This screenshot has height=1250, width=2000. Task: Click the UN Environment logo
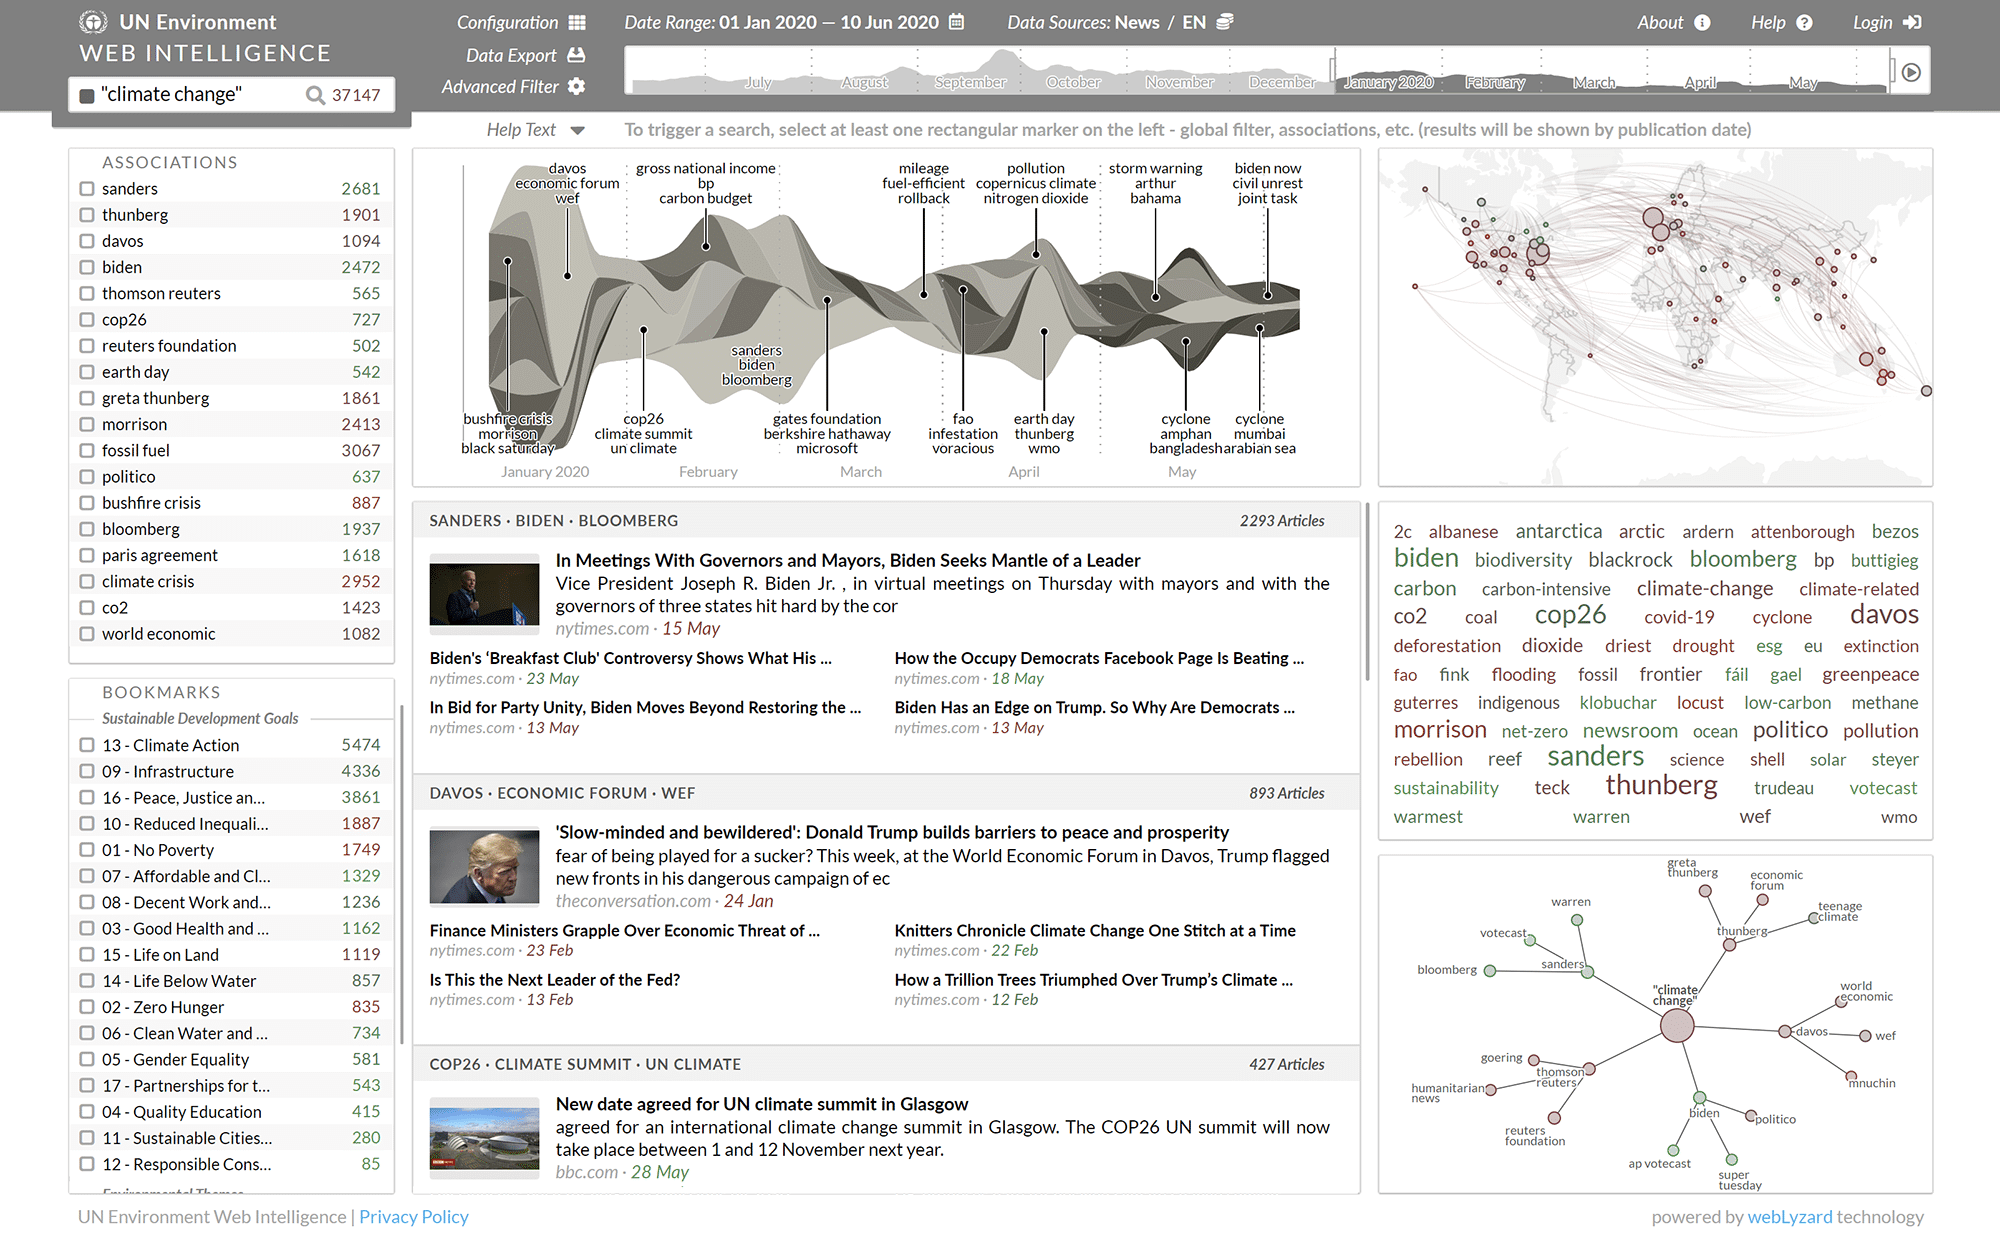pos(93,22)
